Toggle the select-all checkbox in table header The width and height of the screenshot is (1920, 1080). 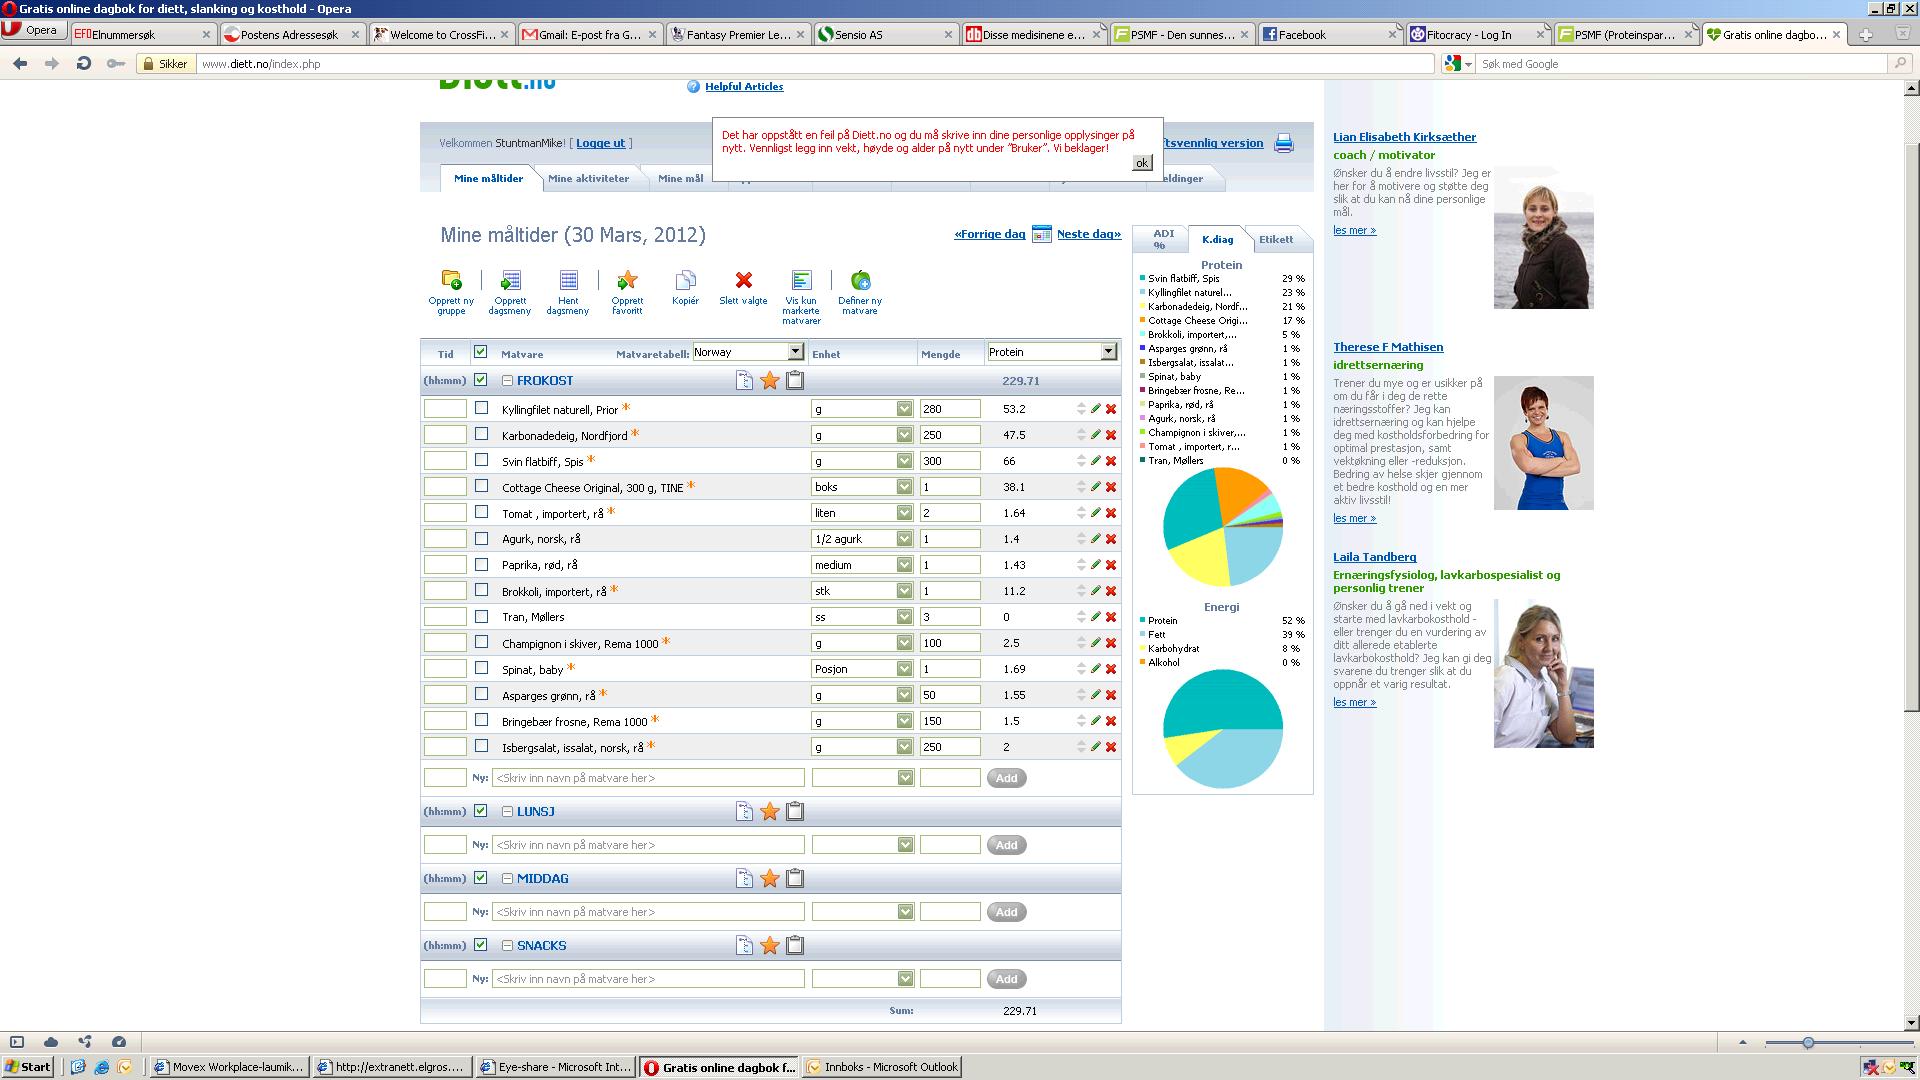(480, 352)
